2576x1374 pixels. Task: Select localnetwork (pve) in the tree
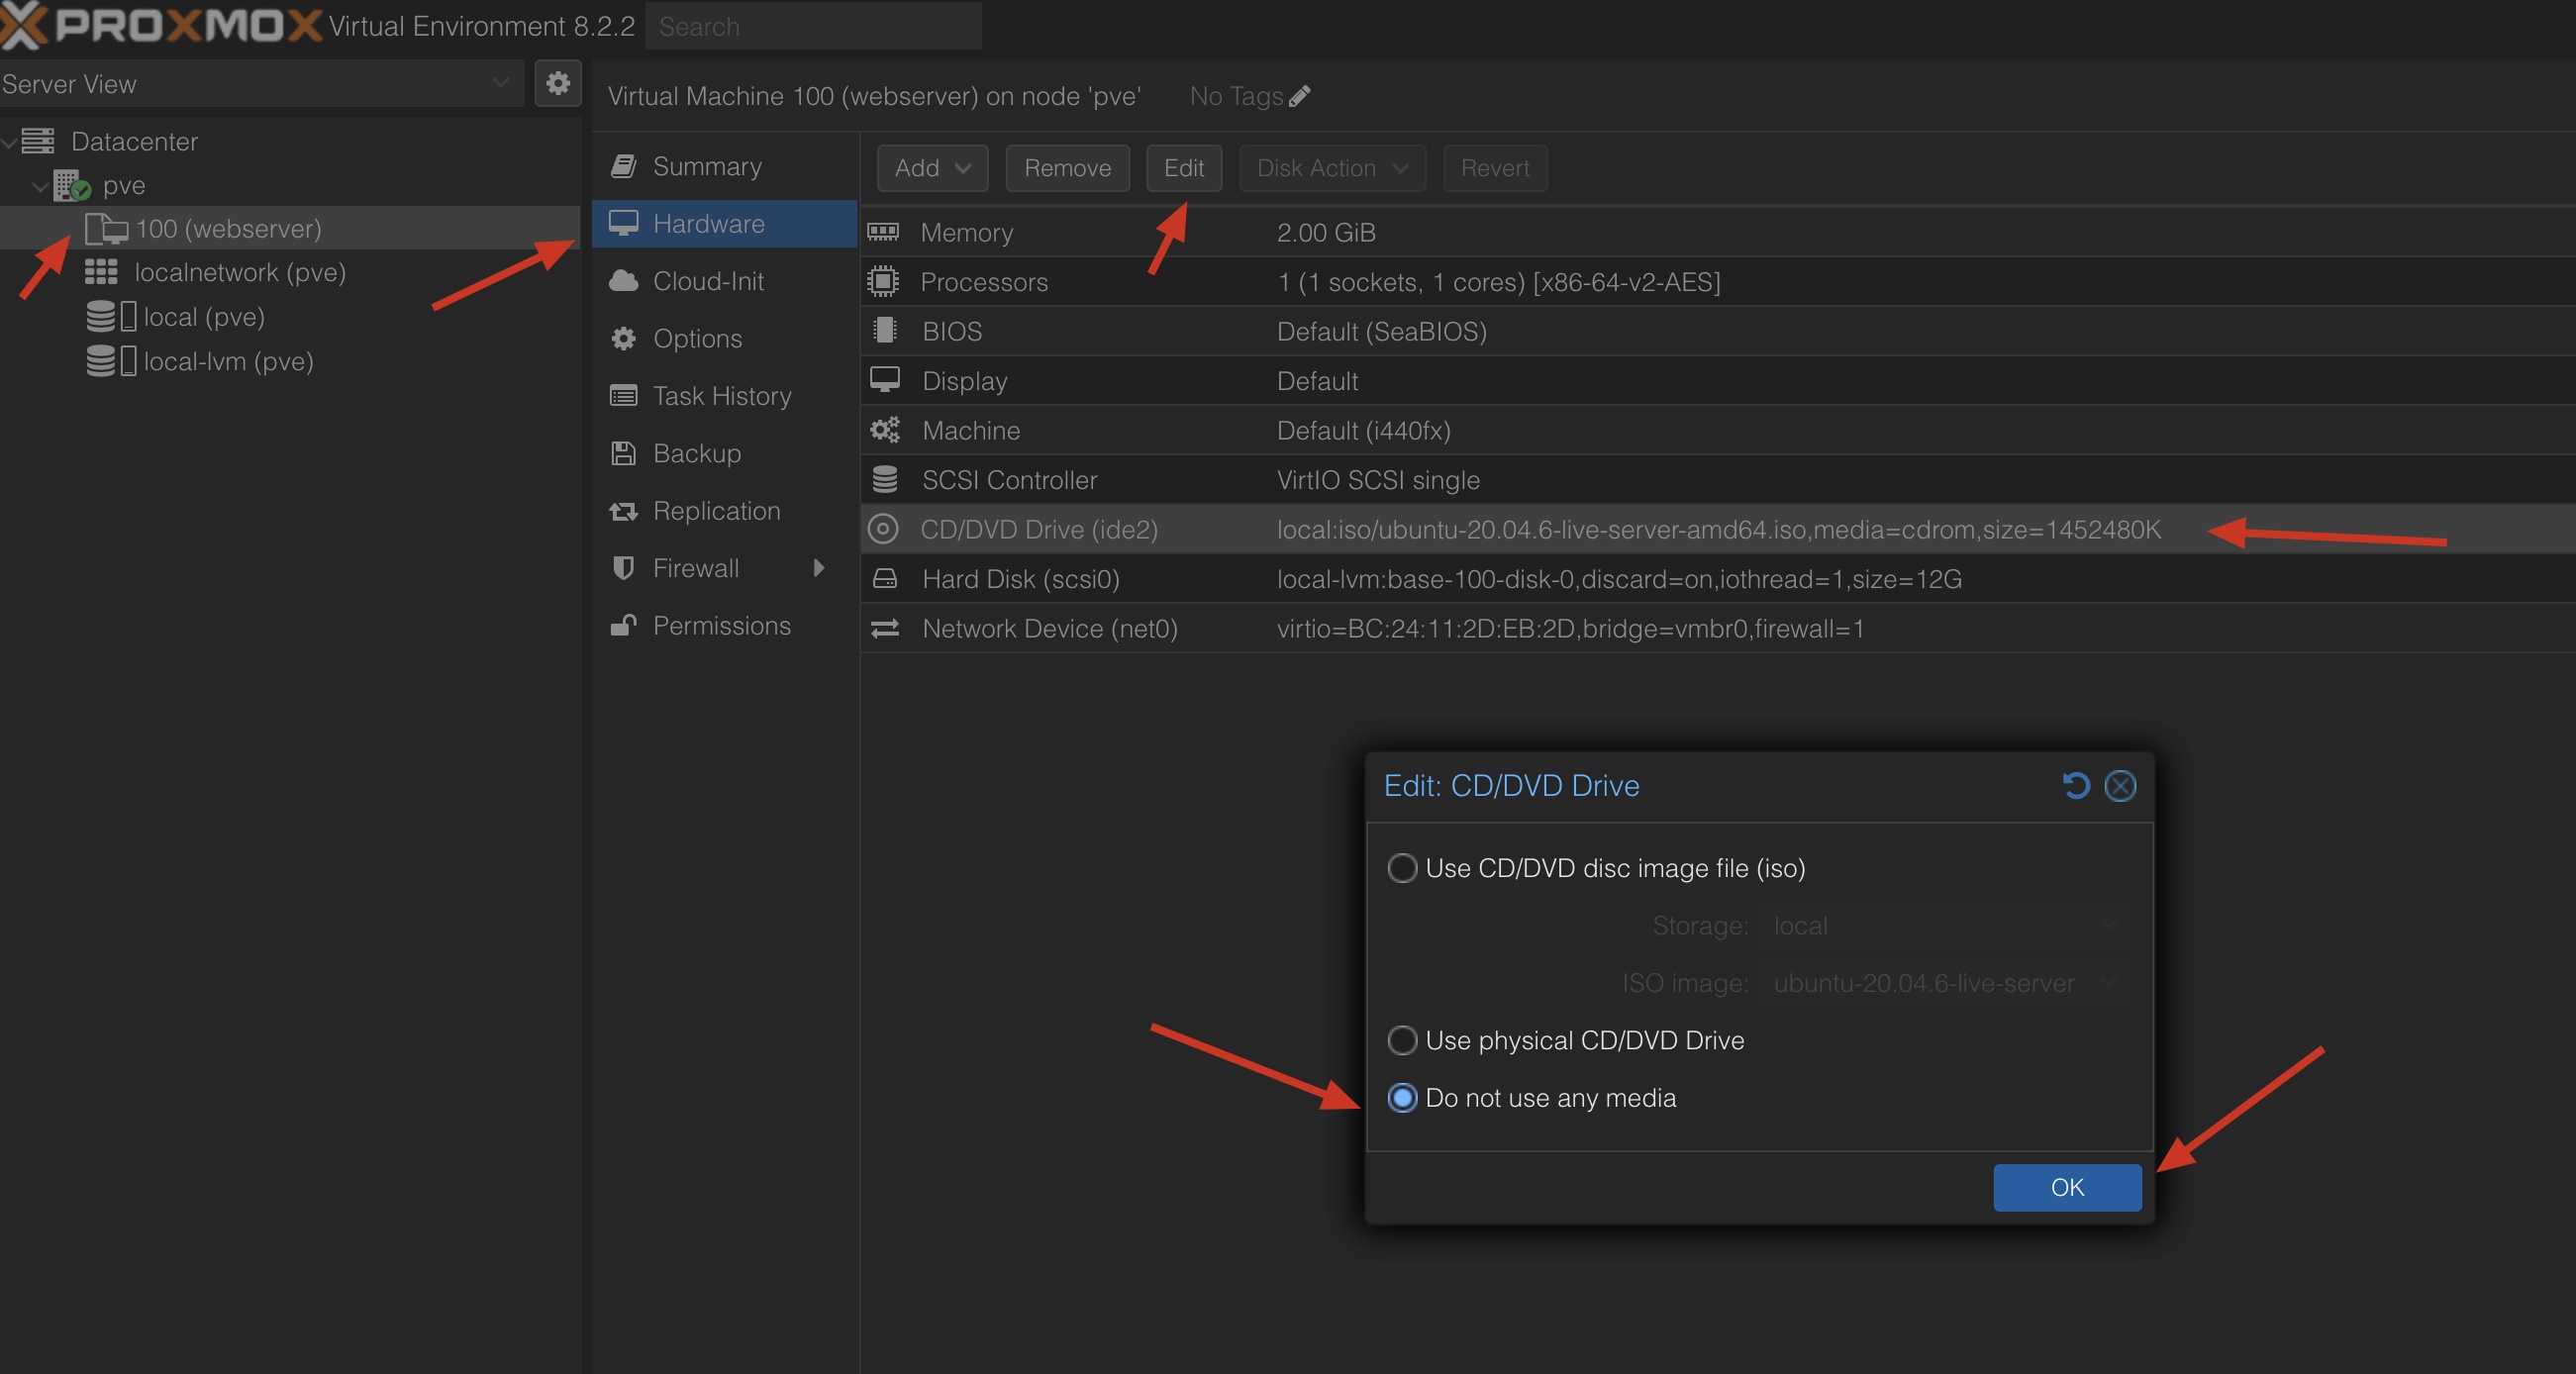click(x=290, y=272)
